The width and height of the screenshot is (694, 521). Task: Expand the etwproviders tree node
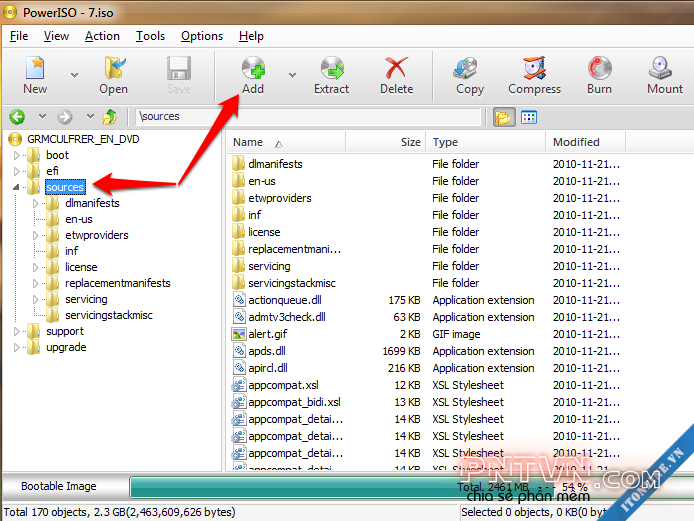(x=36, y=235)
